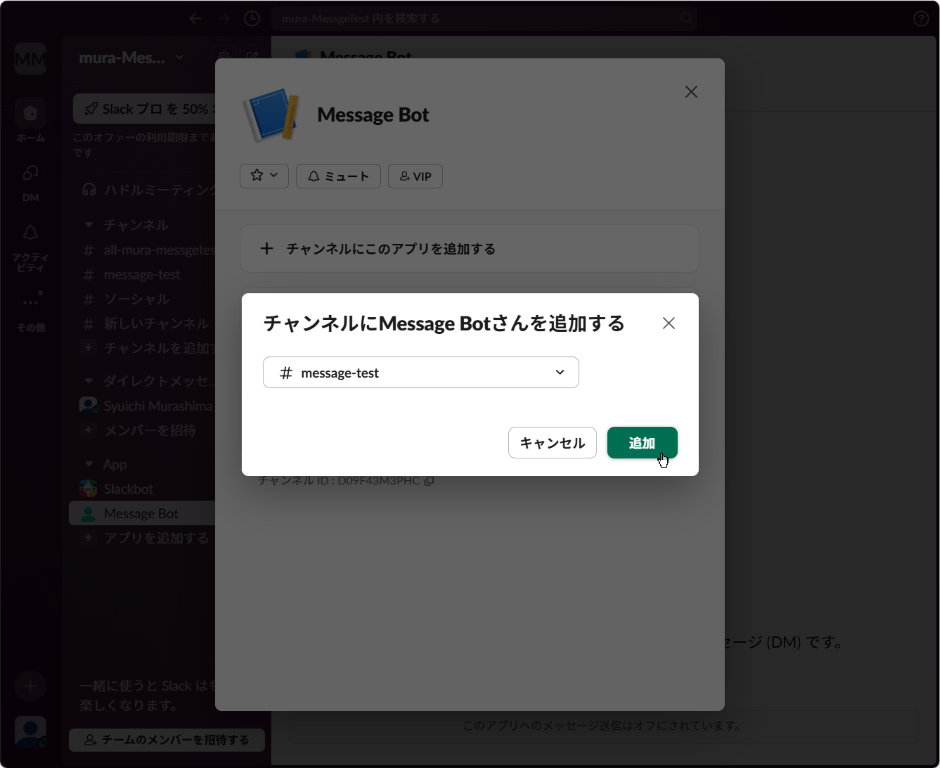Collapse the App section
Screen dimensions: 940x768
pos(89,464)
